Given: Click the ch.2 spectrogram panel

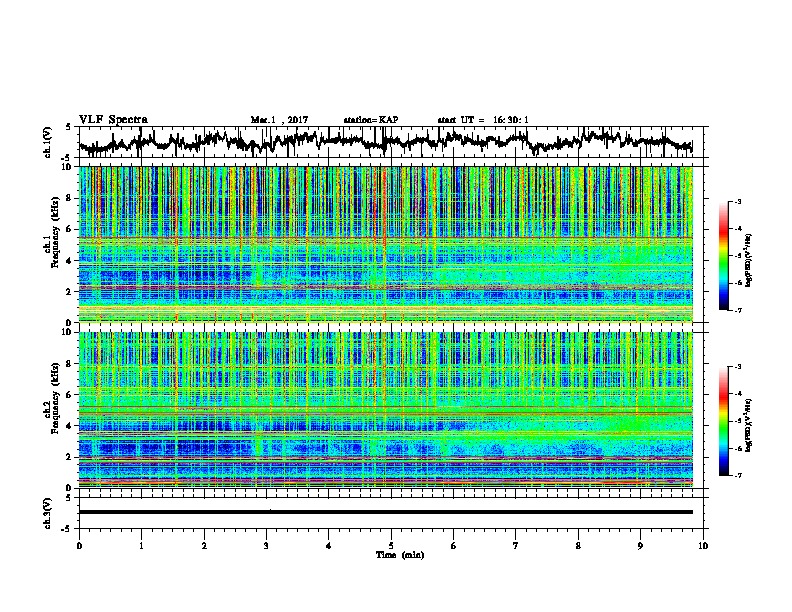Looking at the screenshot, I should [x=386, y=410].
